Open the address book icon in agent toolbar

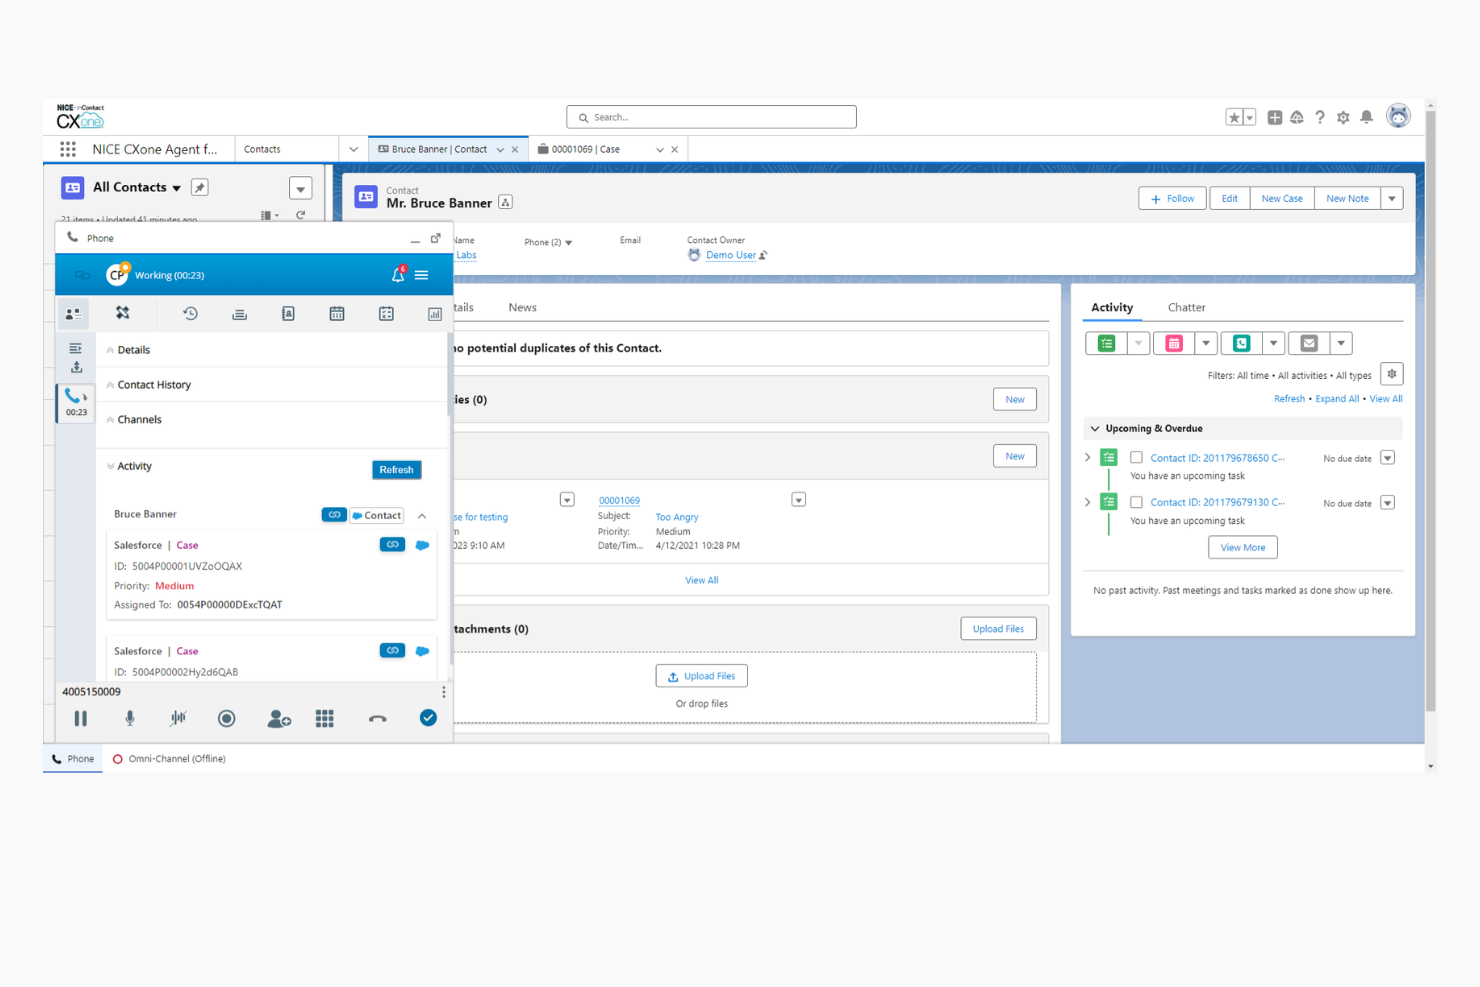[288, 313]
